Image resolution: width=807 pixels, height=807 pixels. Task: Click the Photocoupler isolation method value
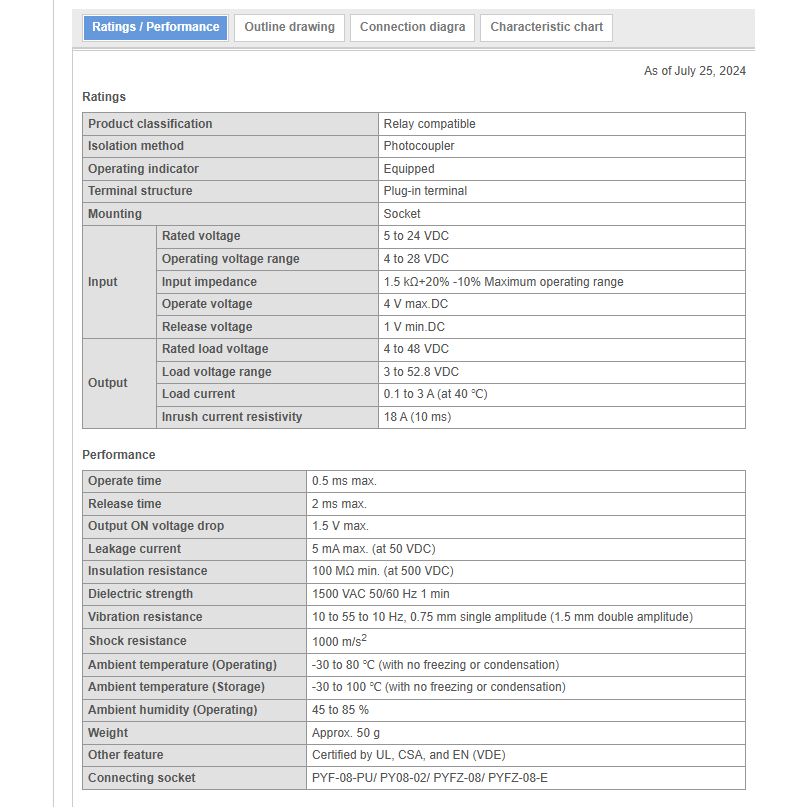click(x=418, y=146)
